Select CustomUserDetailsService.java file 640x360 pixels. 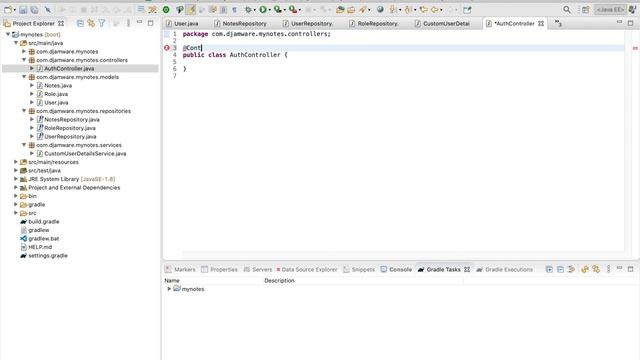pos(85,153)
